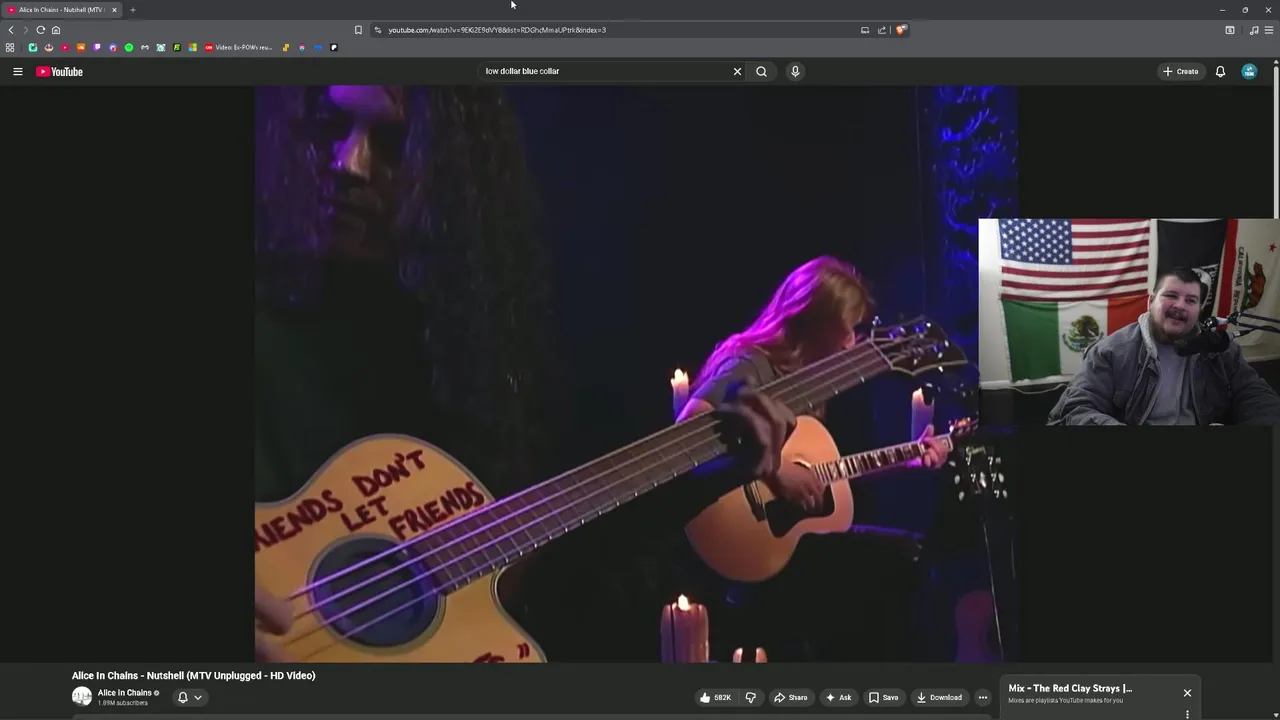The height and width of the screenshot is (720, 1280).
Task: Open picture-in-picture icon in address bar
Action: point(865,30)
